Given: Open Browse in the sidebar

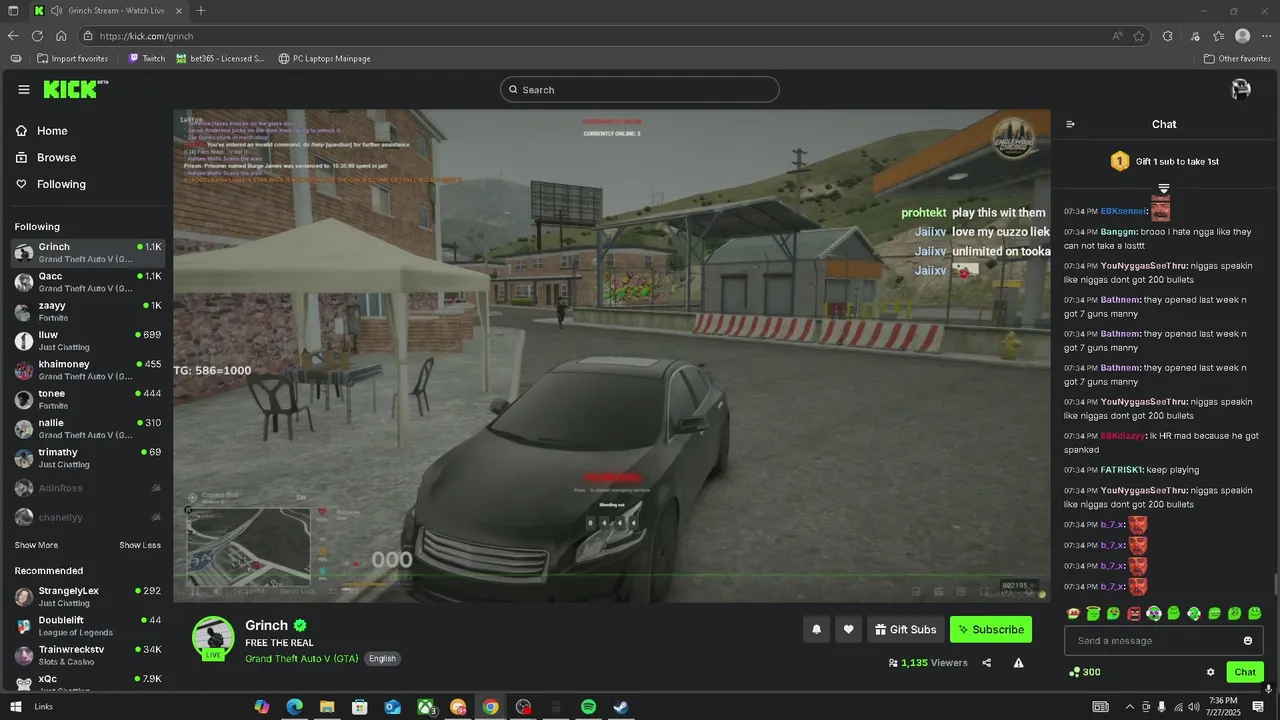Looking at the screenshot, I should pyautogui.click(x=46, y=157).
